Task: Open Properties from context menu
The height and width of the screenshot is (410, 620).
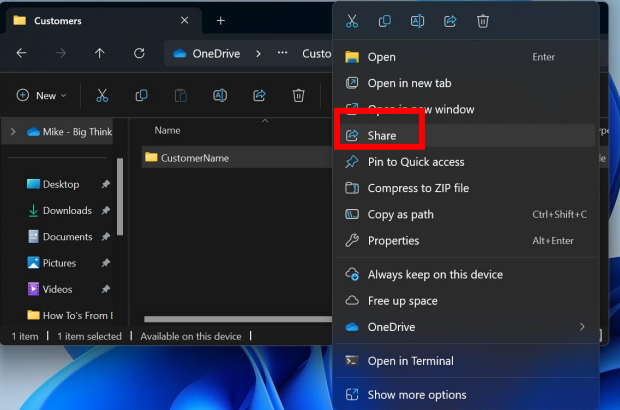Action: [x=466, y=240]
